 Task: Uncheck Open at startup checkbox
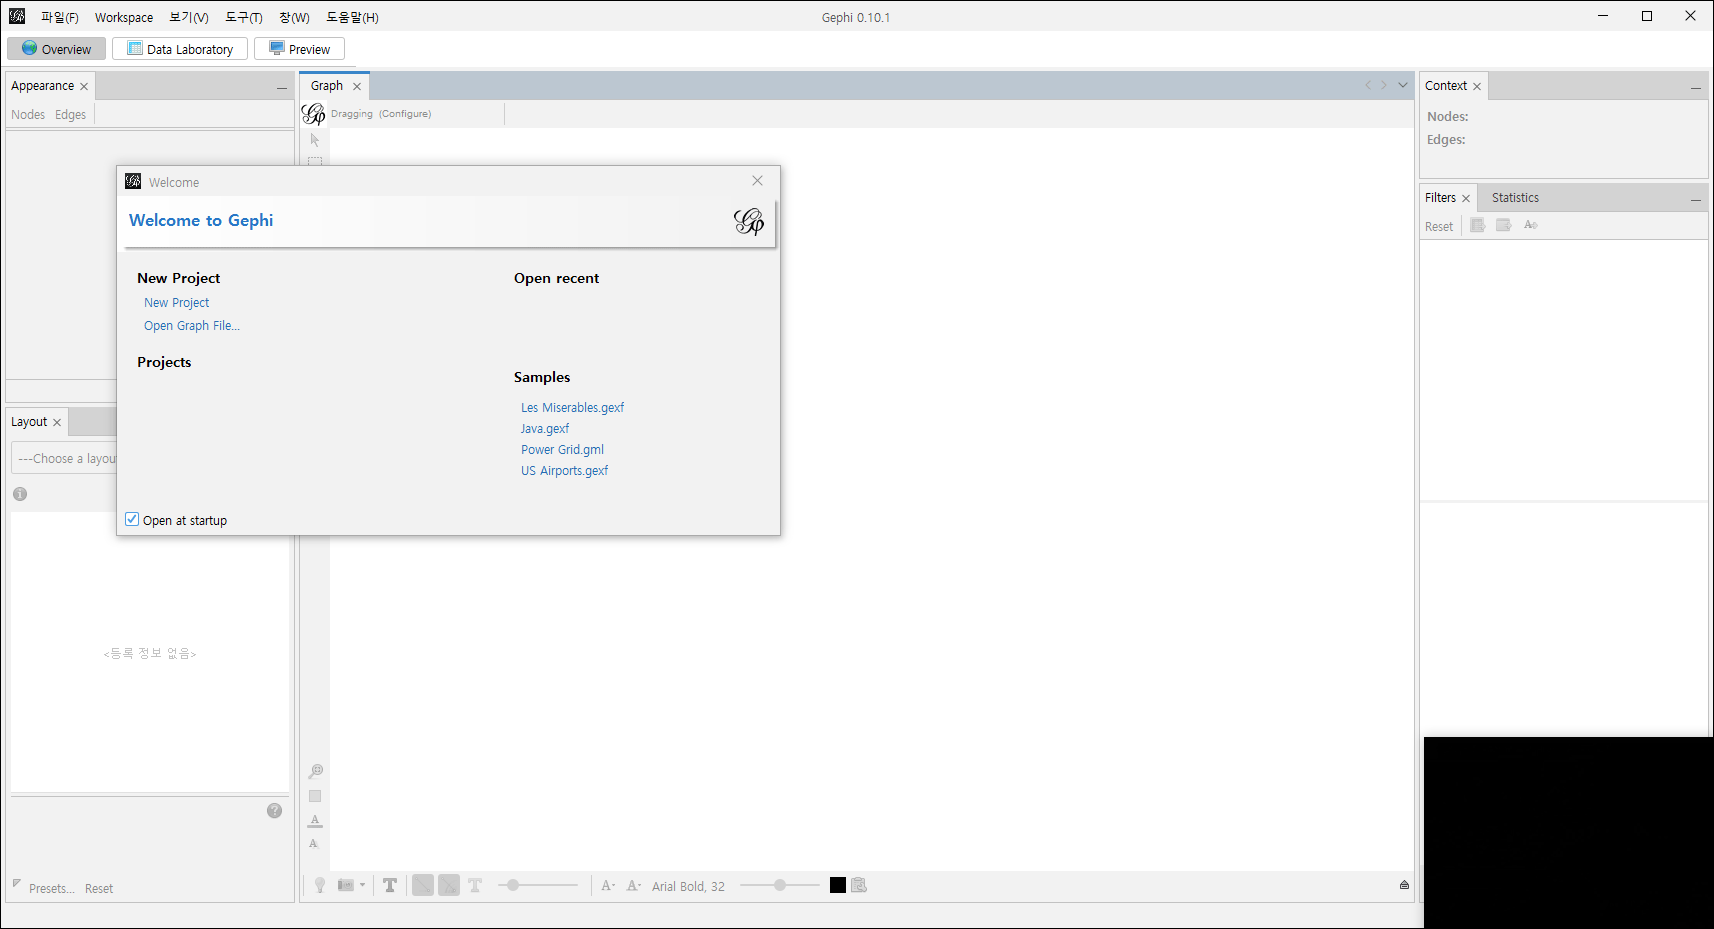coord(132,519)
